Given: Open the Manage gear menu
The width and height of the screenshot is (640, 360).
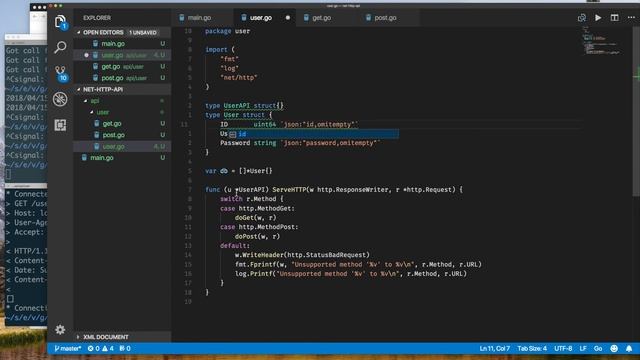Looking at the screenshot, I should click(x=60, y=329).
